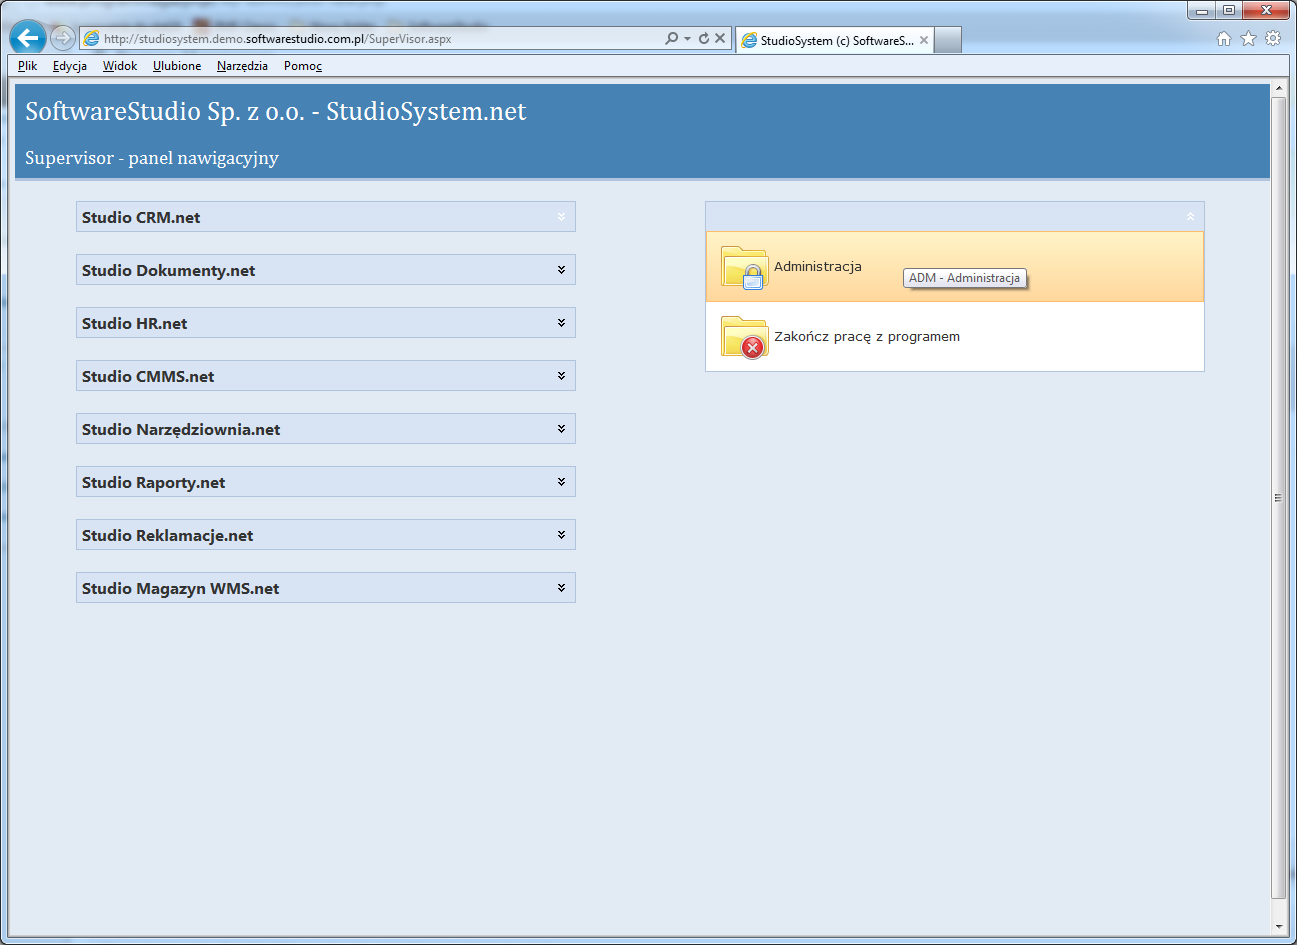The width and height of the screenshot is (1297, 945).
Task: Go back with the browser Back arrow
Action: coord(28,38)
